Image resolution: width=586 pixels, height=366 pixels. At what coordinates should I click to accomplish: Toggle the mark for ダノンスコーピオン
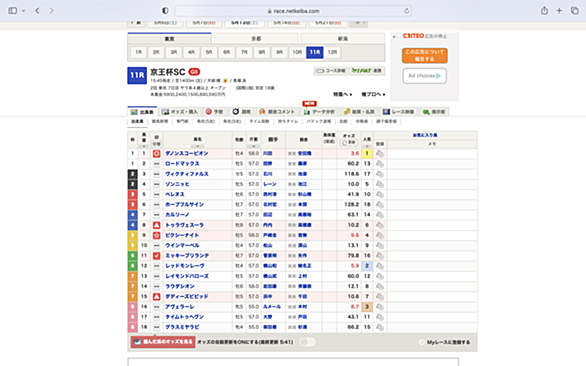tap(157, 154)
